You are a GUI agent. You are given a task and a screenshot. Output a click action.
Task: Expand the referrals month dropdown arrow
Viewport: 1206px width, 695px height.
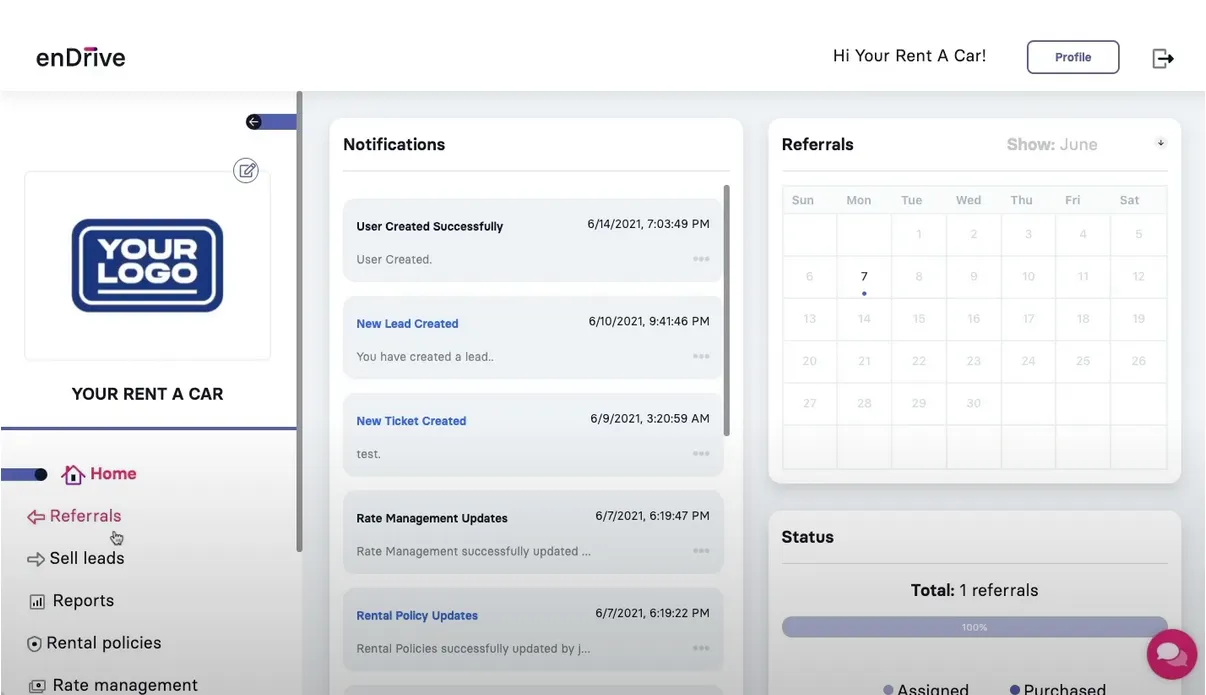tap(1161, 143)
